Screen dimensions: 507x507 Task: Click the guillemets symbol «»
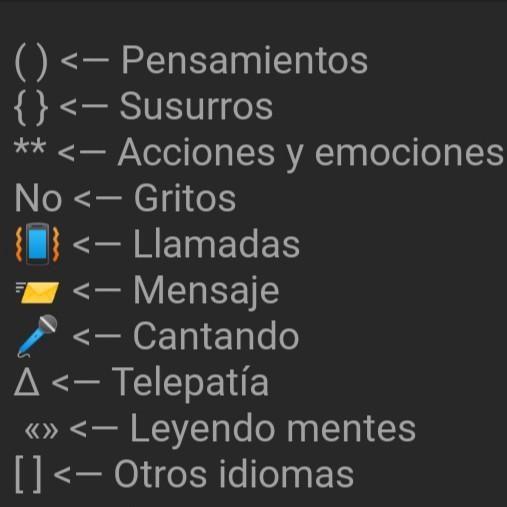(41, 431)
